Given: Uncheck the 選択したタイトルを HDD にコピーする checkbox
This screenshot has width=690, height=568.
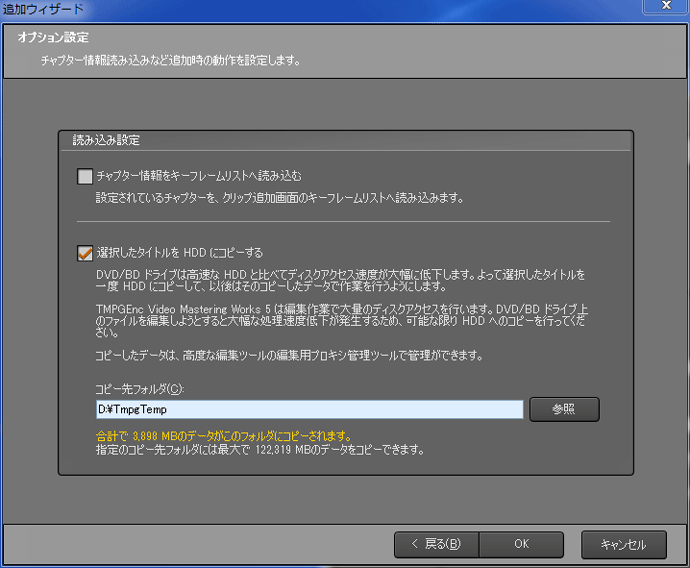Looking at the screenshot, I should click(x=85, y=253).
